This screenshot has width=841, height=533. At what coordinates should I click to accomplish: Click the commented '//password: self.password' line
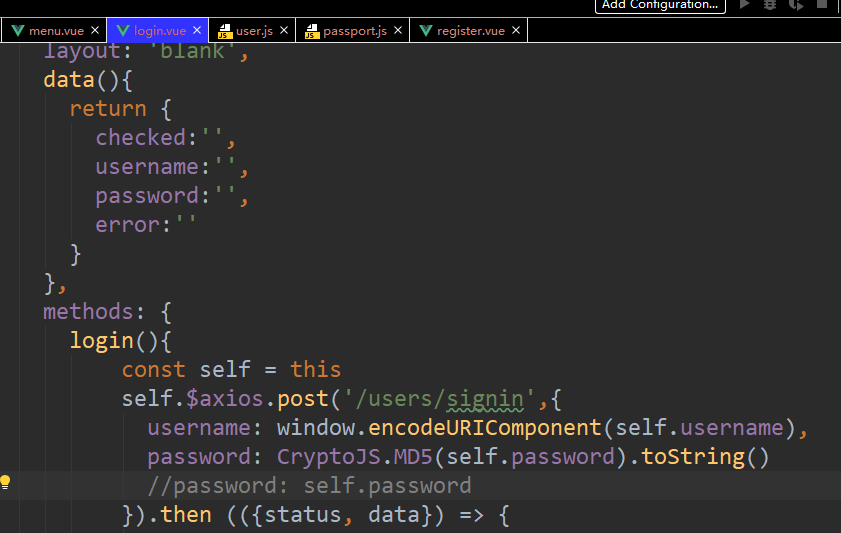coord(309,486)
